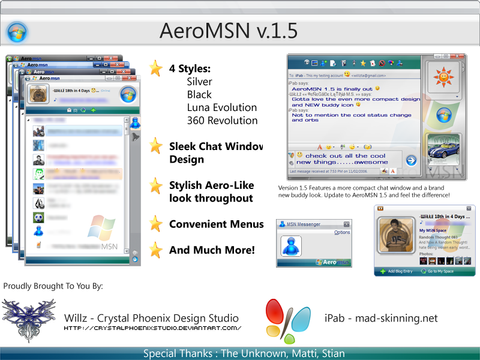Click the share files document icon in chat toolbar
480x360 pixels.
tap(333, 63)
